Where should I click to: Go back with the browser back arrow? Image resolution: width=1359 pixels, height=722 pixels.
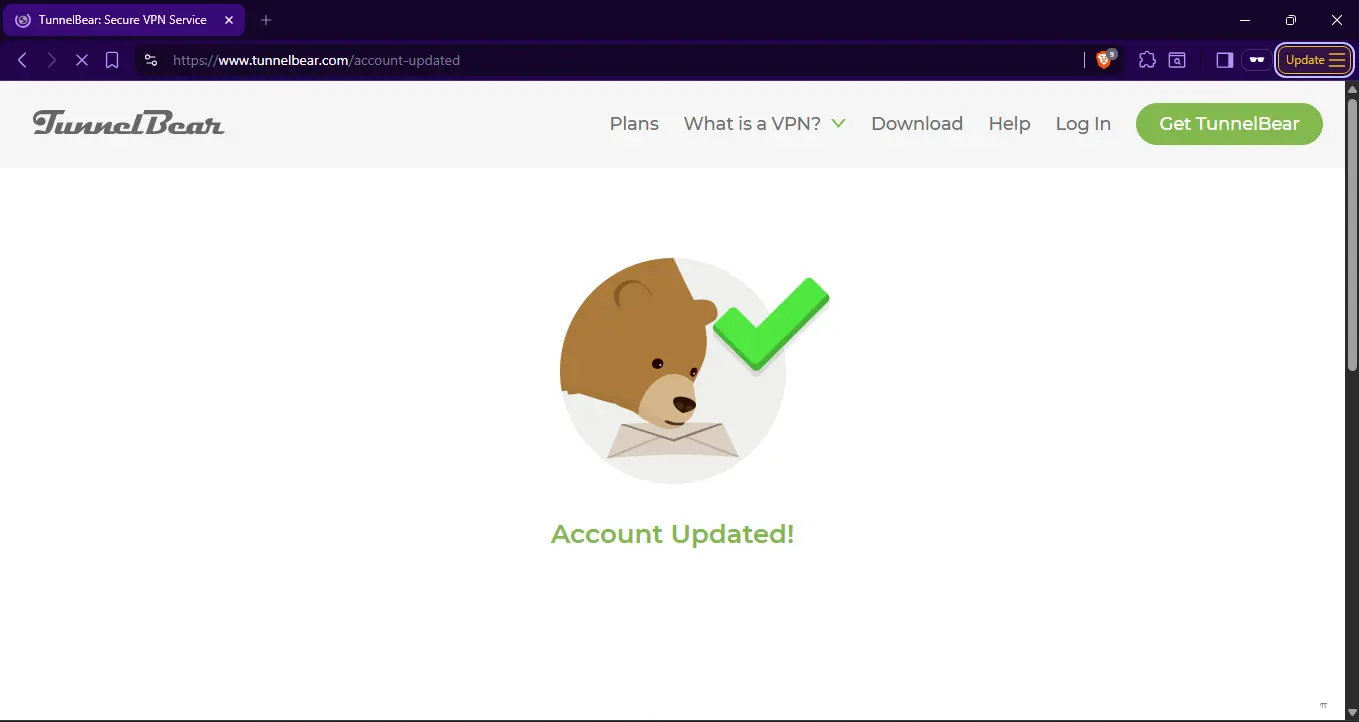pos(22,60)
